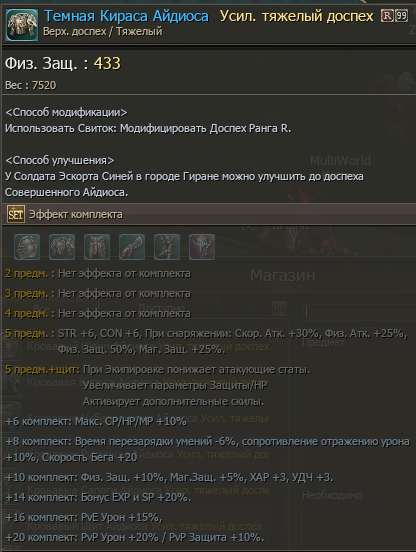Toggle the grid view icon in shop
The image size is (416, 552).
[279, 308]
